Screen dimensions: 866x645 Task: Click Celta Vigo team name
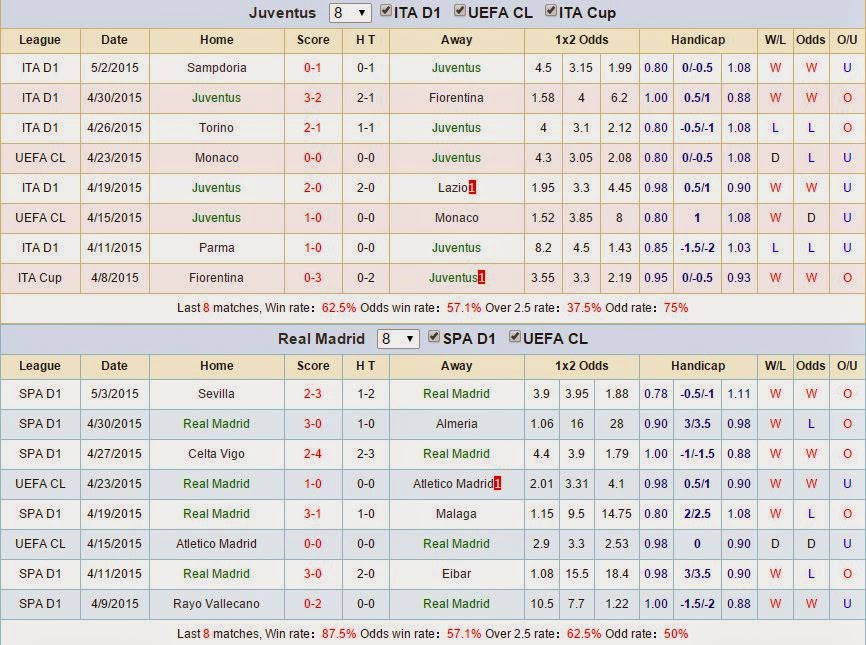pos(216,454)
